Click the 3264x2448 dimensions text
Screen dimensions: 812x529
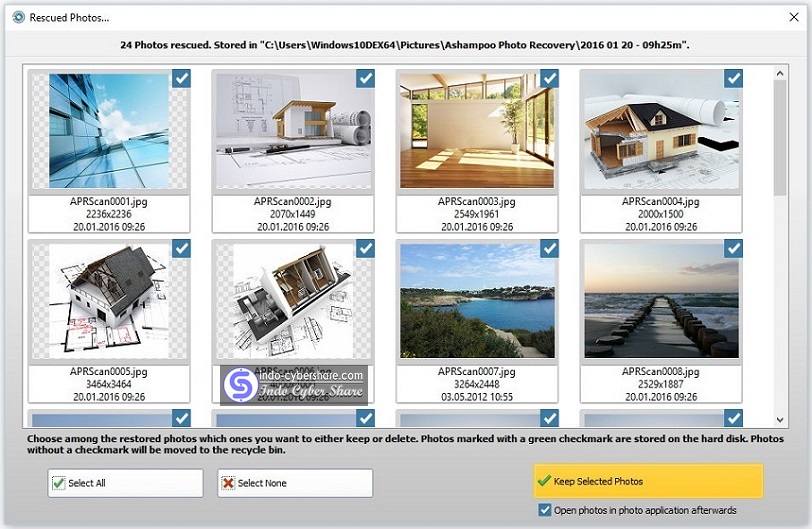pos(476,385)
